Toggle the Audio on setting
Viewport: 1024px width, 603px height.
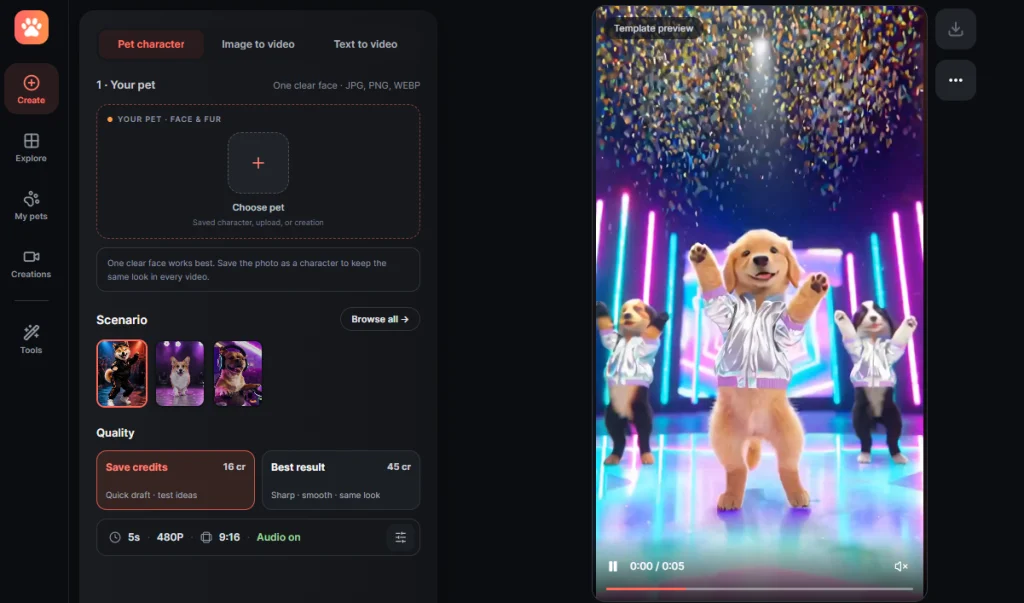tap(278, 537)
